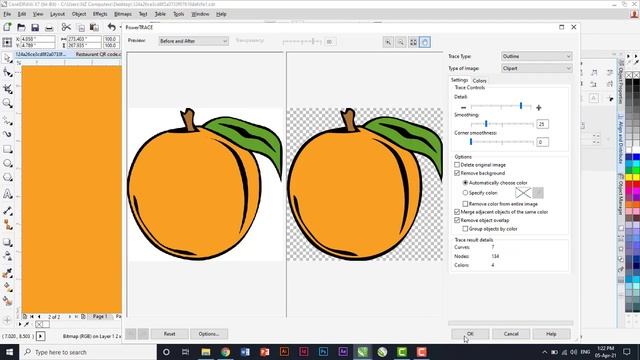This screenshot has width=640, height=360.
Task: Select the Ellipse tool in toolbox
Action: pos(7,163)
